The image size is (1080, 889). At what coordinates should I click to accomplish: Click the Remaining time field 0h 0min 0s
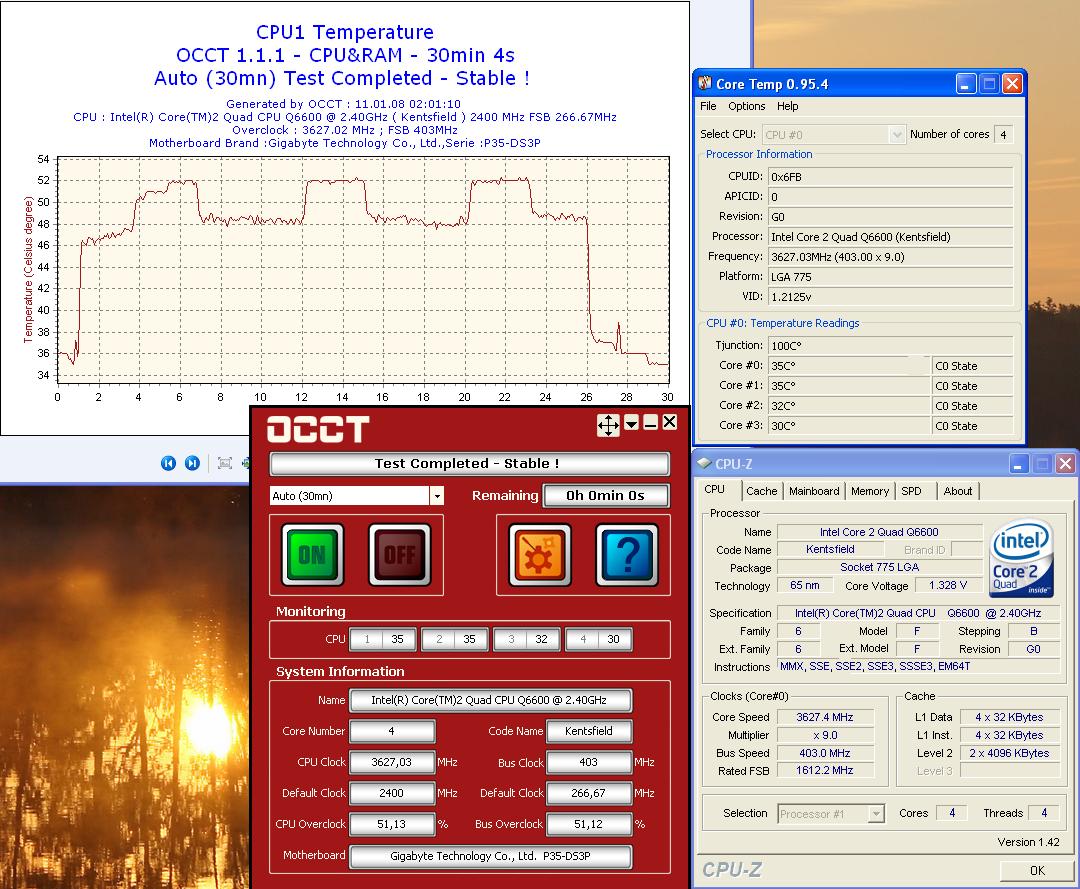[605, 496]
